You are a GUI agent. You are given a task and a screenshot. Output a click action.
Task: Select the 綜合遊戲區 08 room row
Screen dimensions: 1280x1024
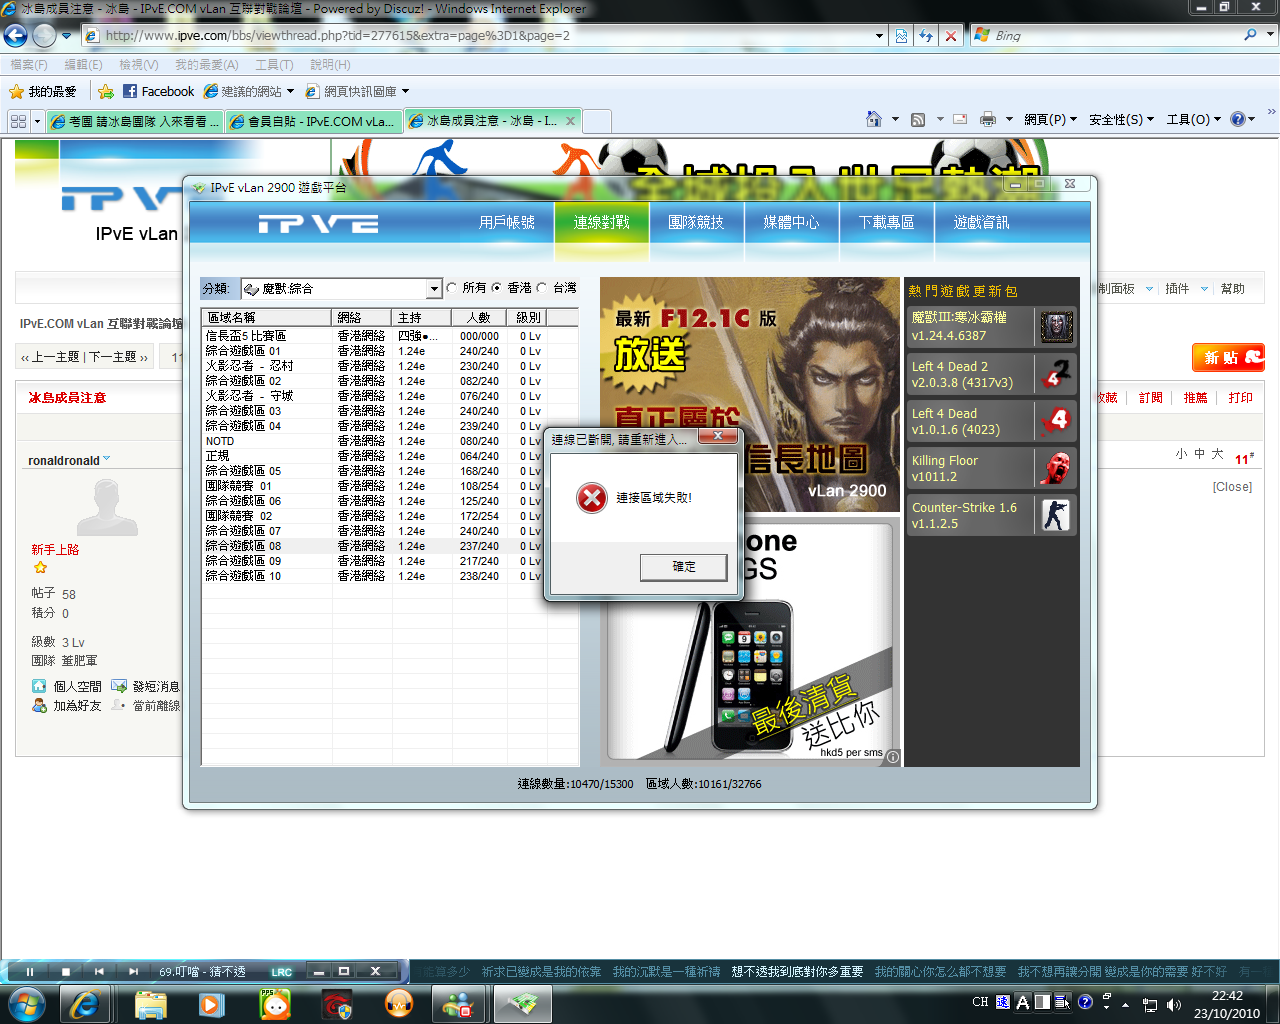click(x=389, y=546)
